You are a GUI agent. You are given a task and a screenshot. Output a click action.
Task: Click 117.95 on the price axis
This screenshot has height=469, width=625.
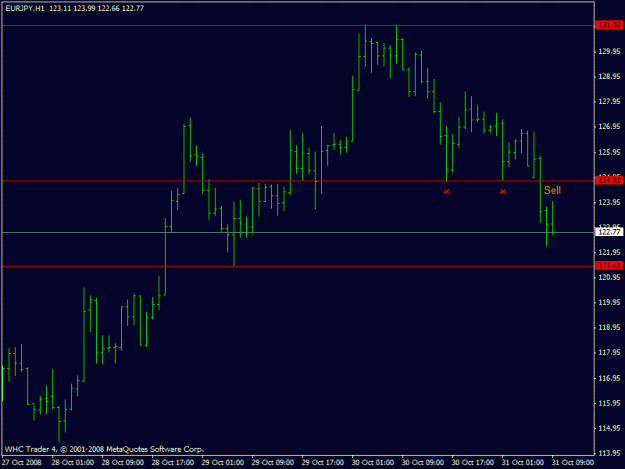pyautogui.click(x=609, y=353)
